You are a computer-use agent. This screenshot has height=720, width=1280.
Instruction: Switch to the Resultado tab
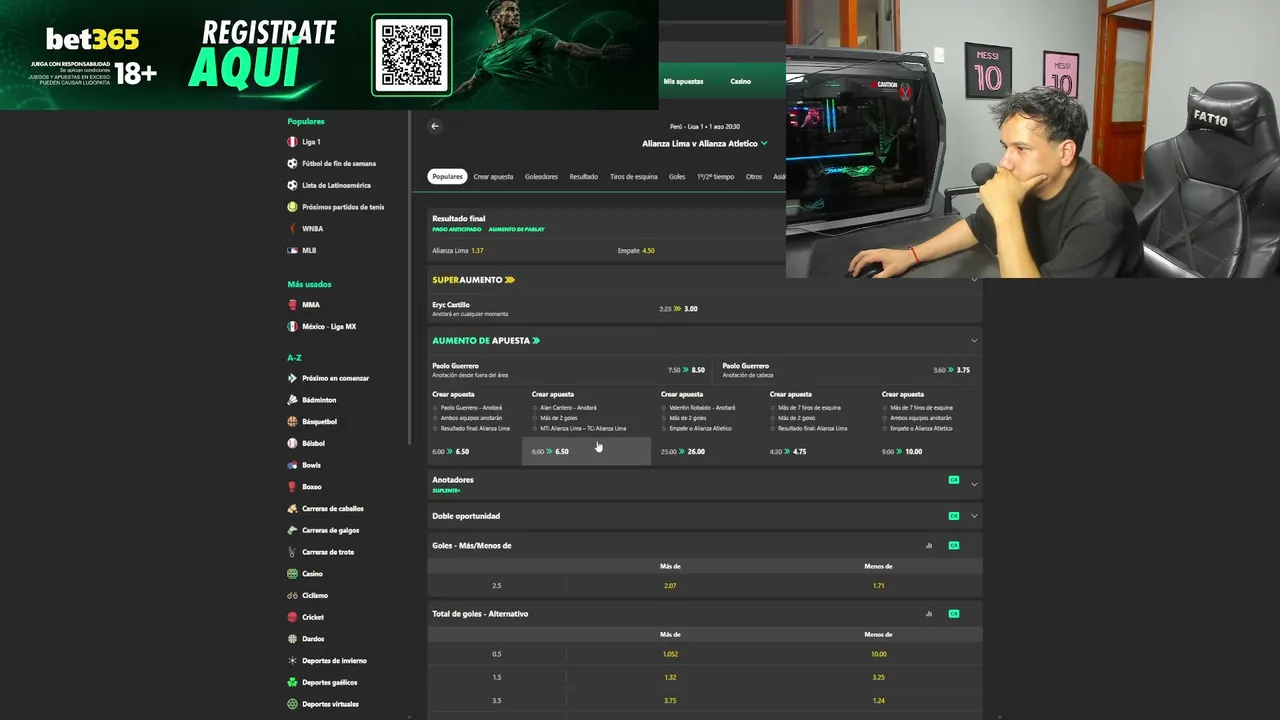[x=584, y=177]
